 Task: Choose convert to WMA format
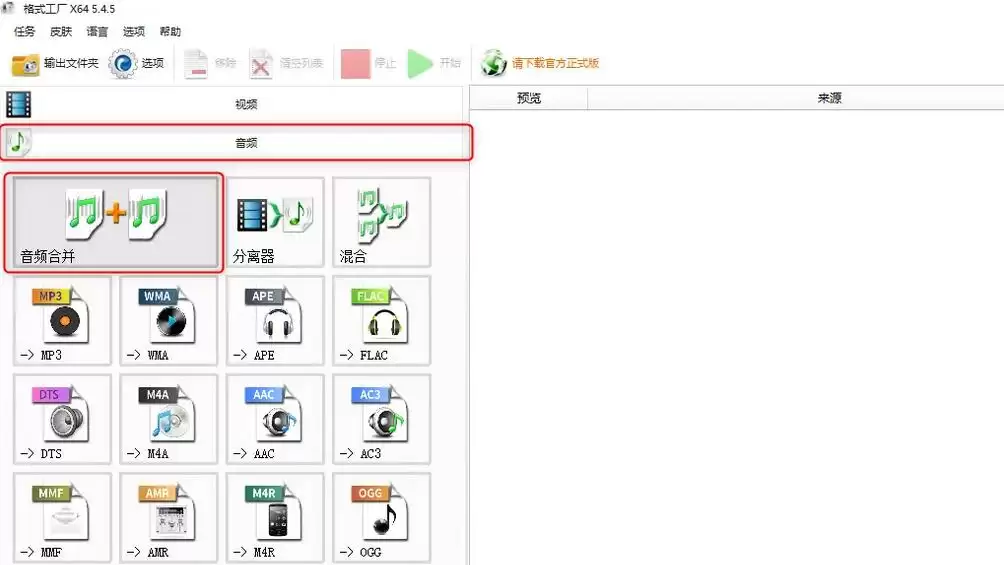[168, 321]
